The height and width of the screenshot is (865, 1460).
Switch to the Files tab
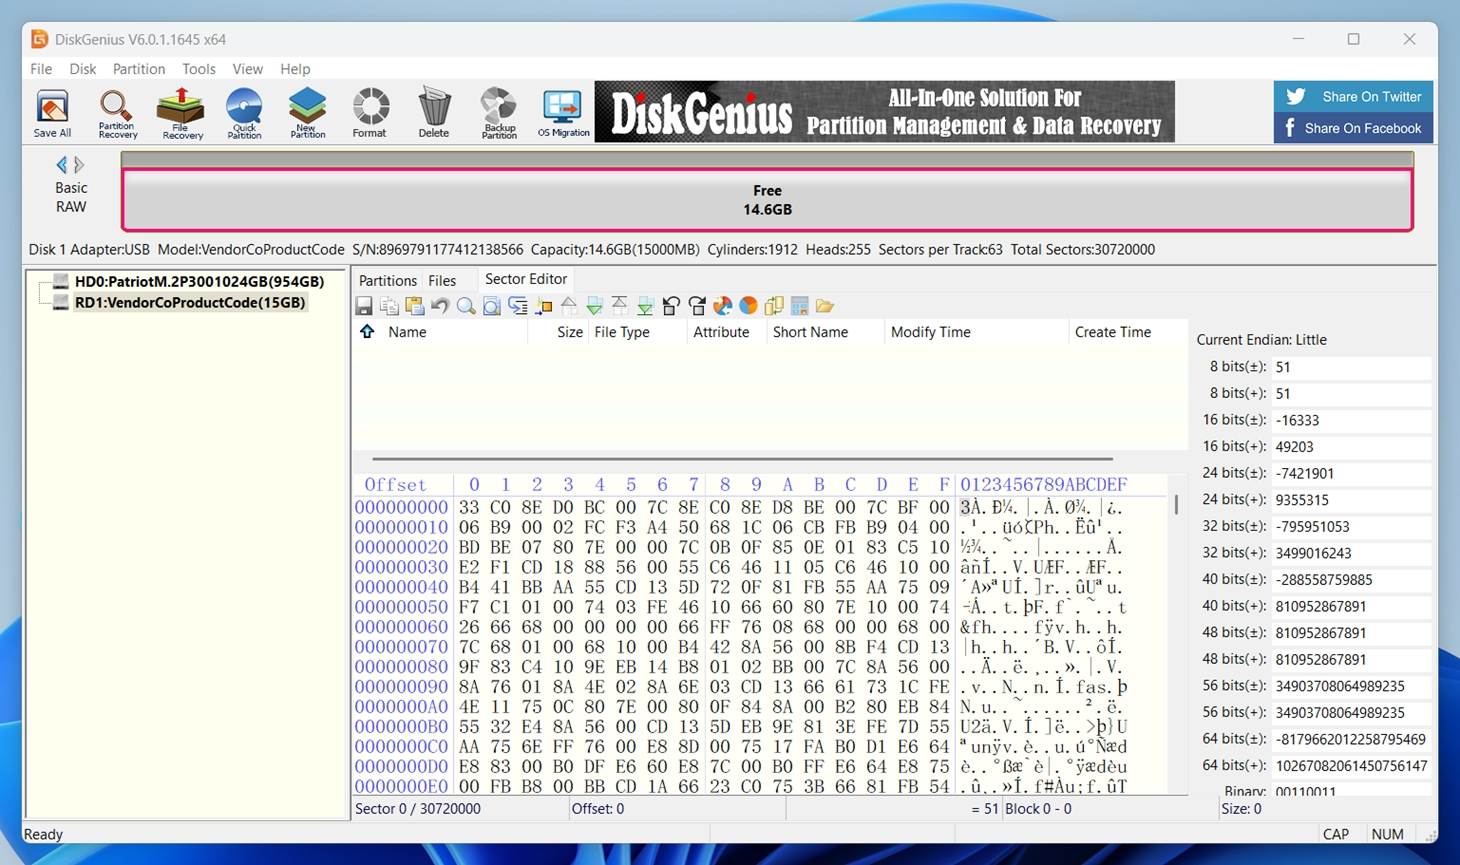coord(442,281)
